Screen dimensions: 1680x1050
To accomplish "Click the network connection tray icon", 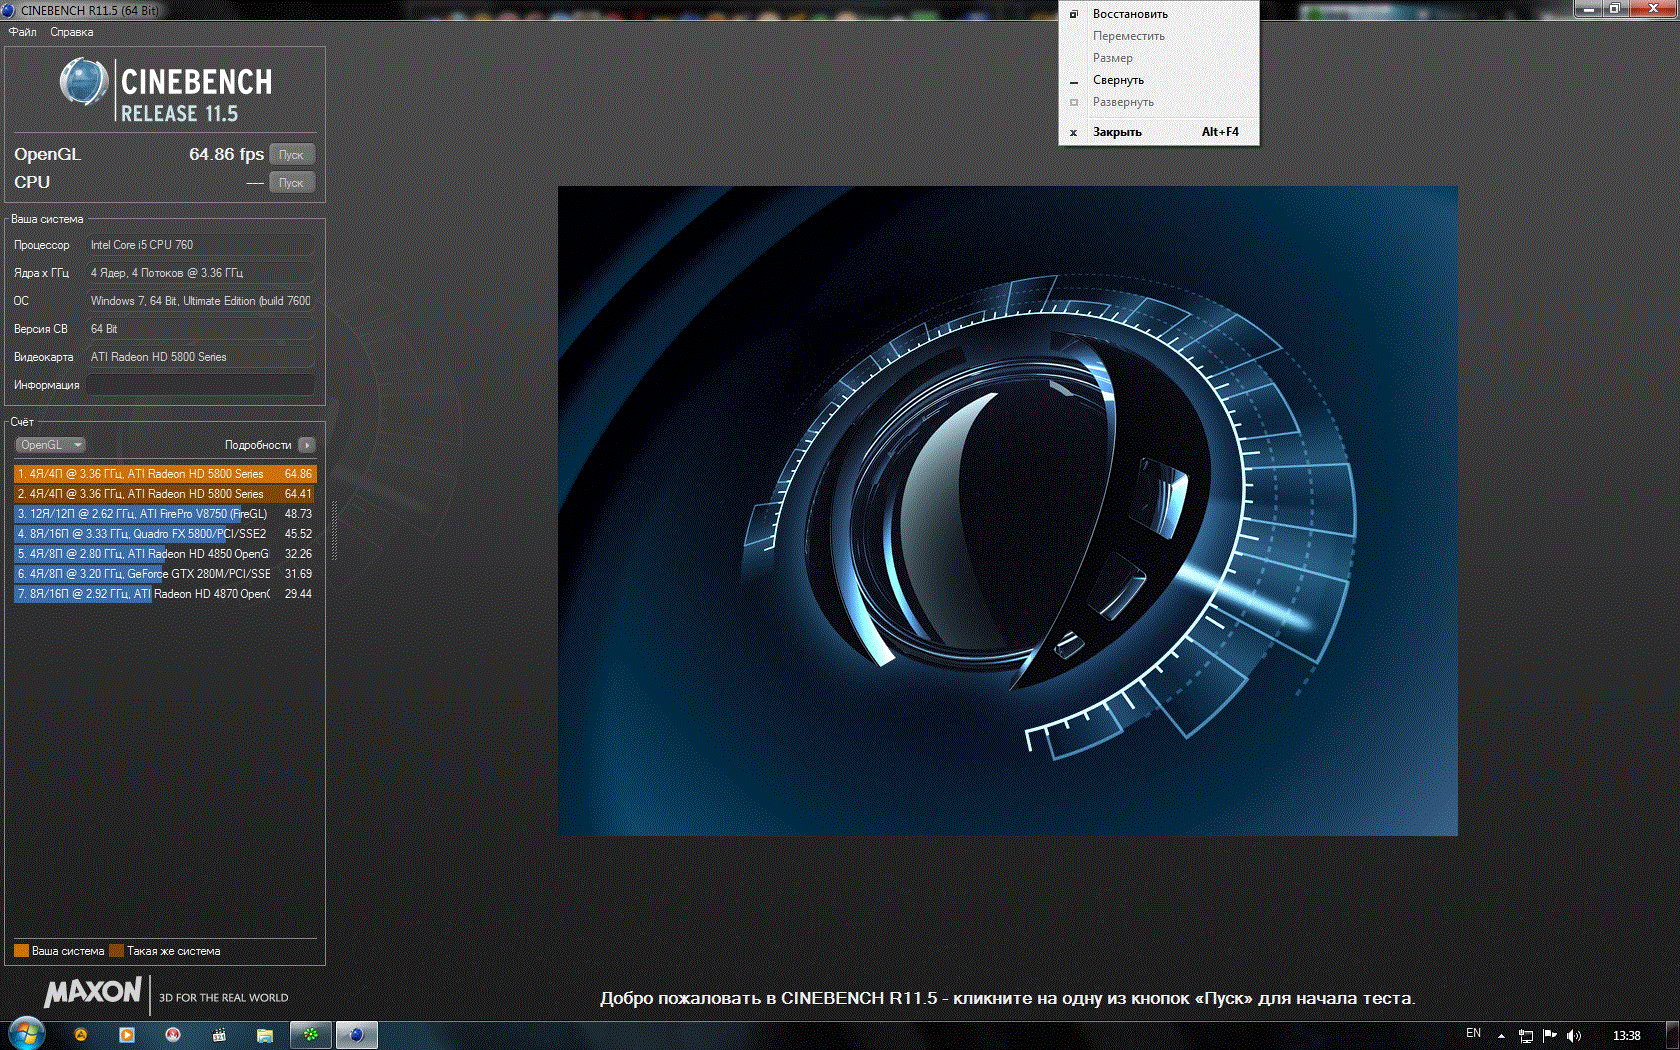I will pyautogui.click(x=1526, y=1036).
